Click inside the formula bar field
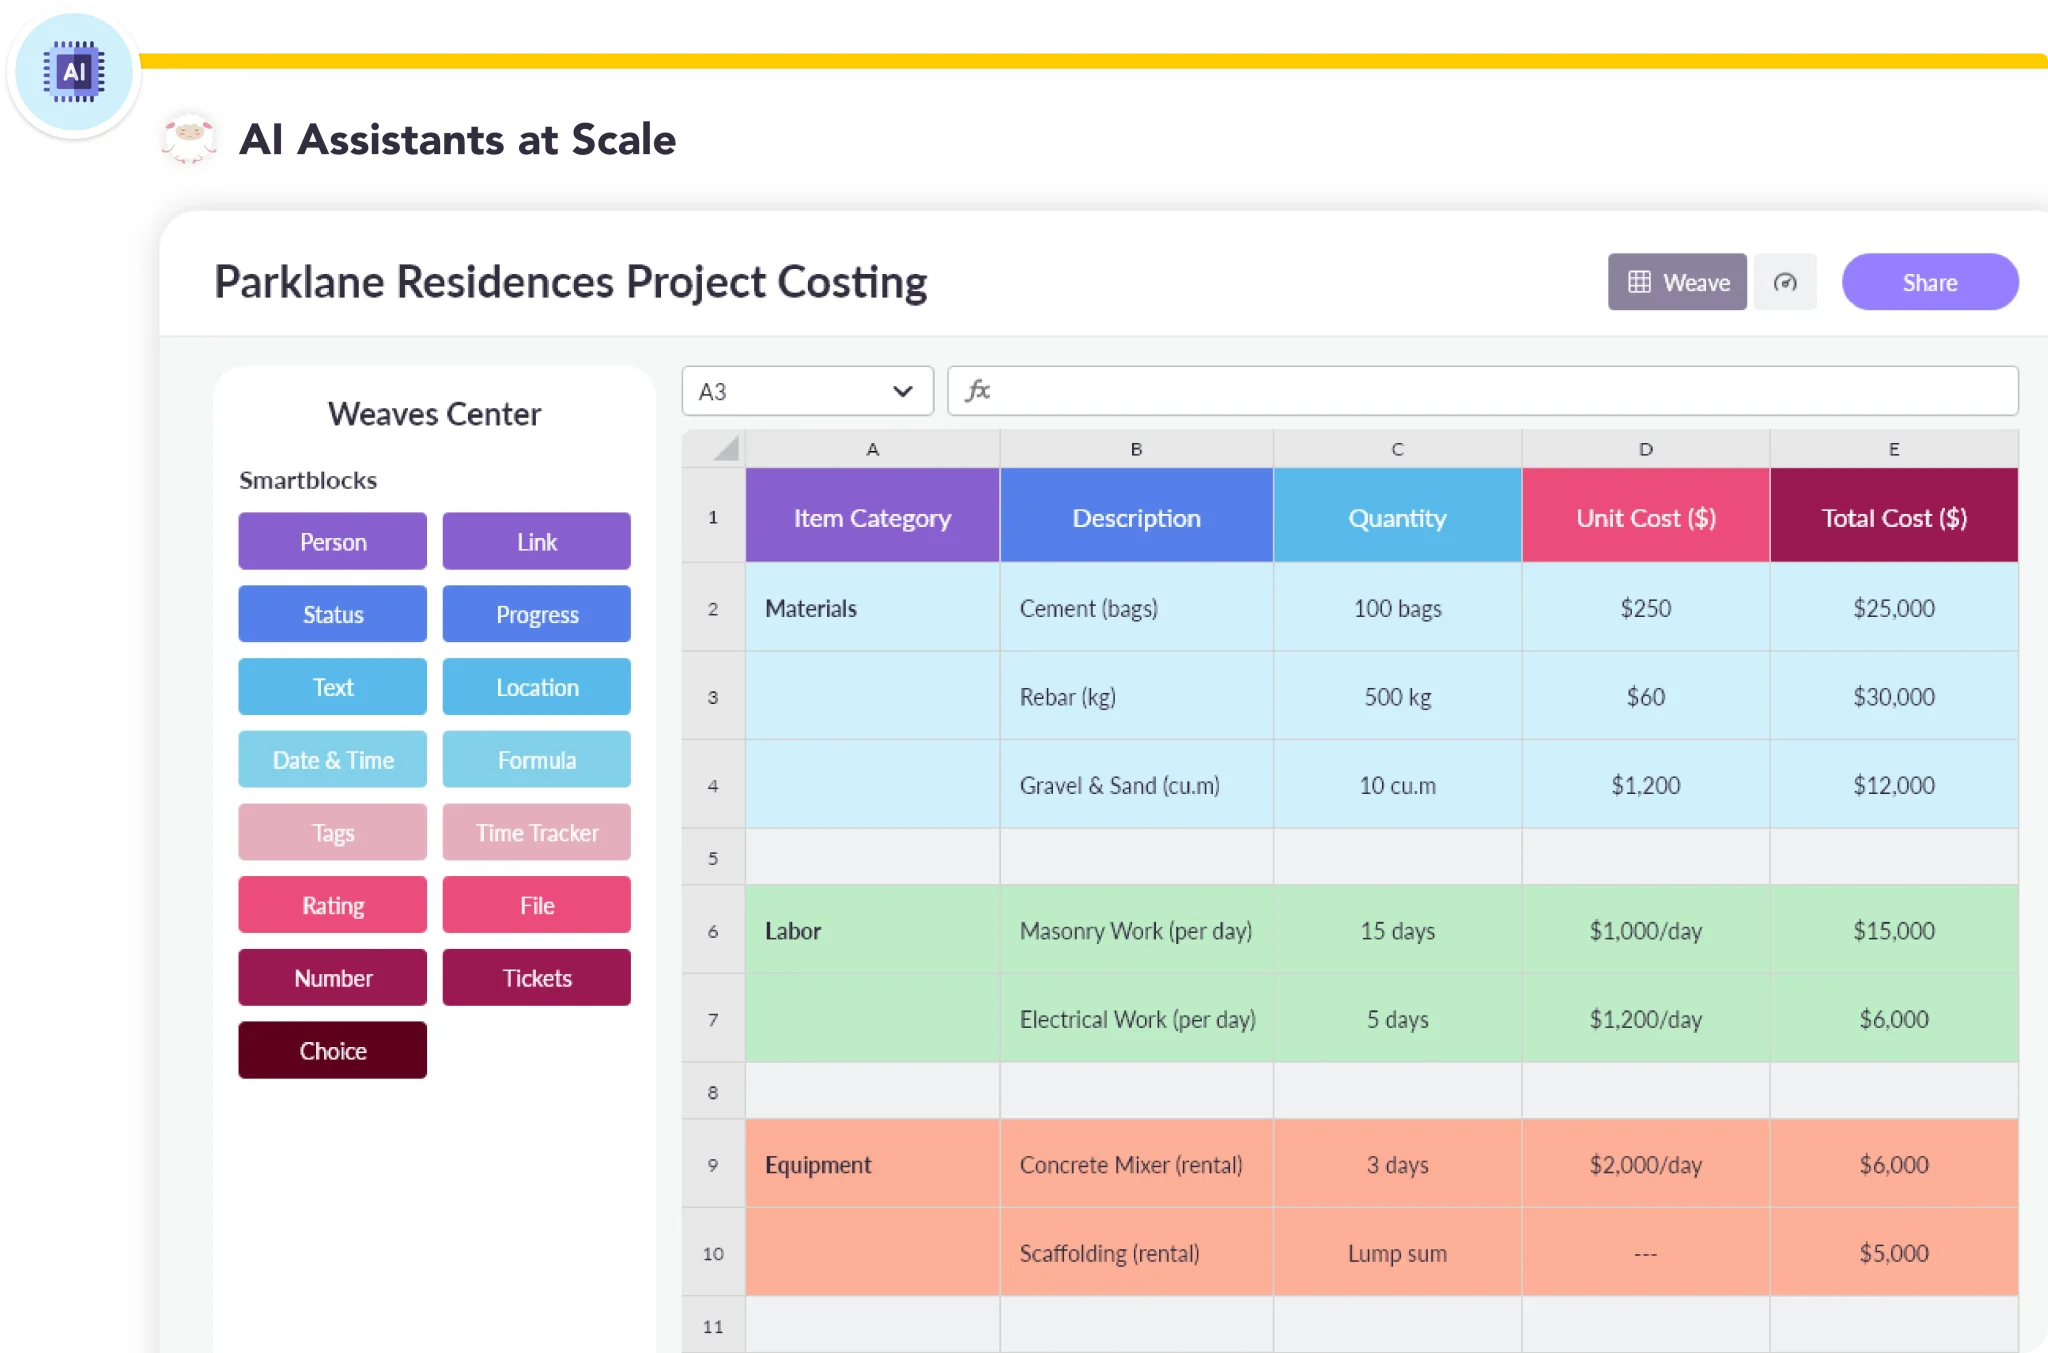 tap(1500, 391)
